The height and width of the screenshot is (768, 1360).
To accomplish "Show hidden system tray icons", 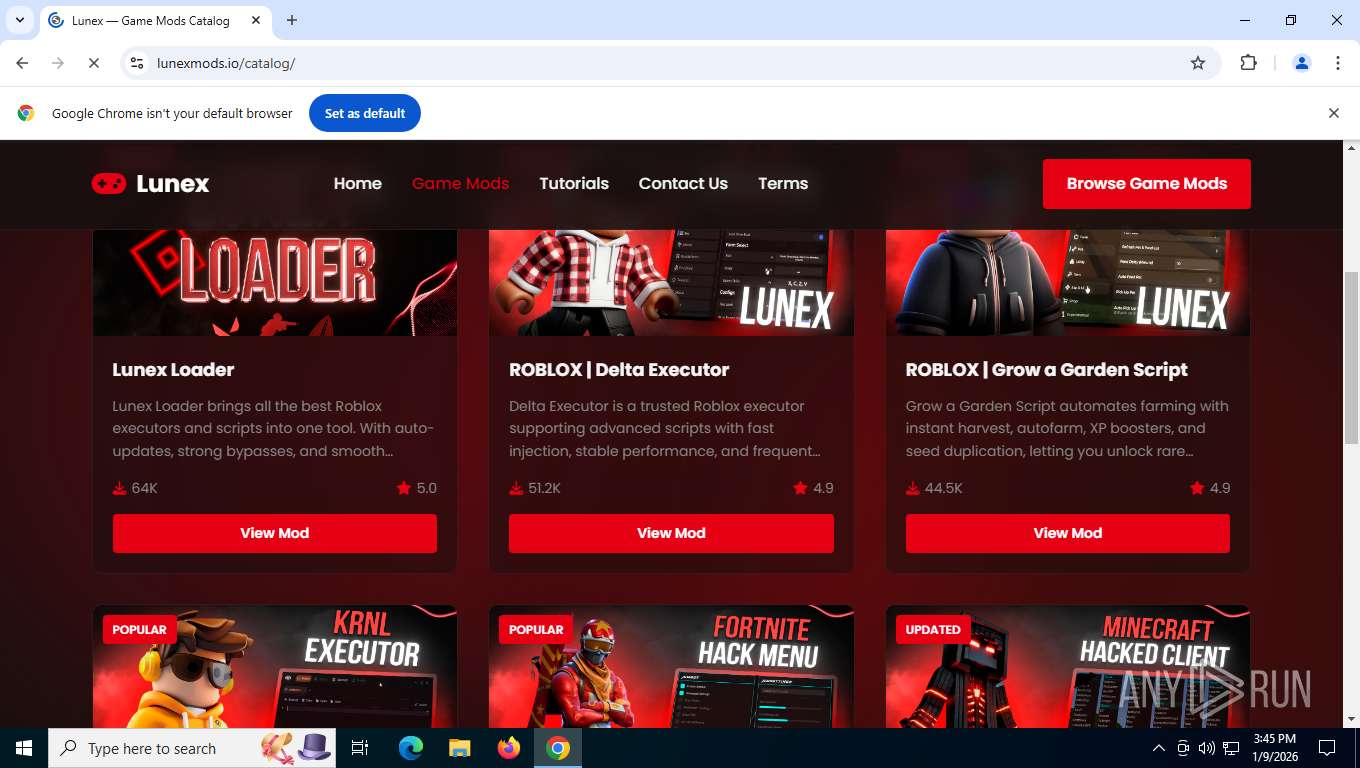I will [x=1158, y=748].
